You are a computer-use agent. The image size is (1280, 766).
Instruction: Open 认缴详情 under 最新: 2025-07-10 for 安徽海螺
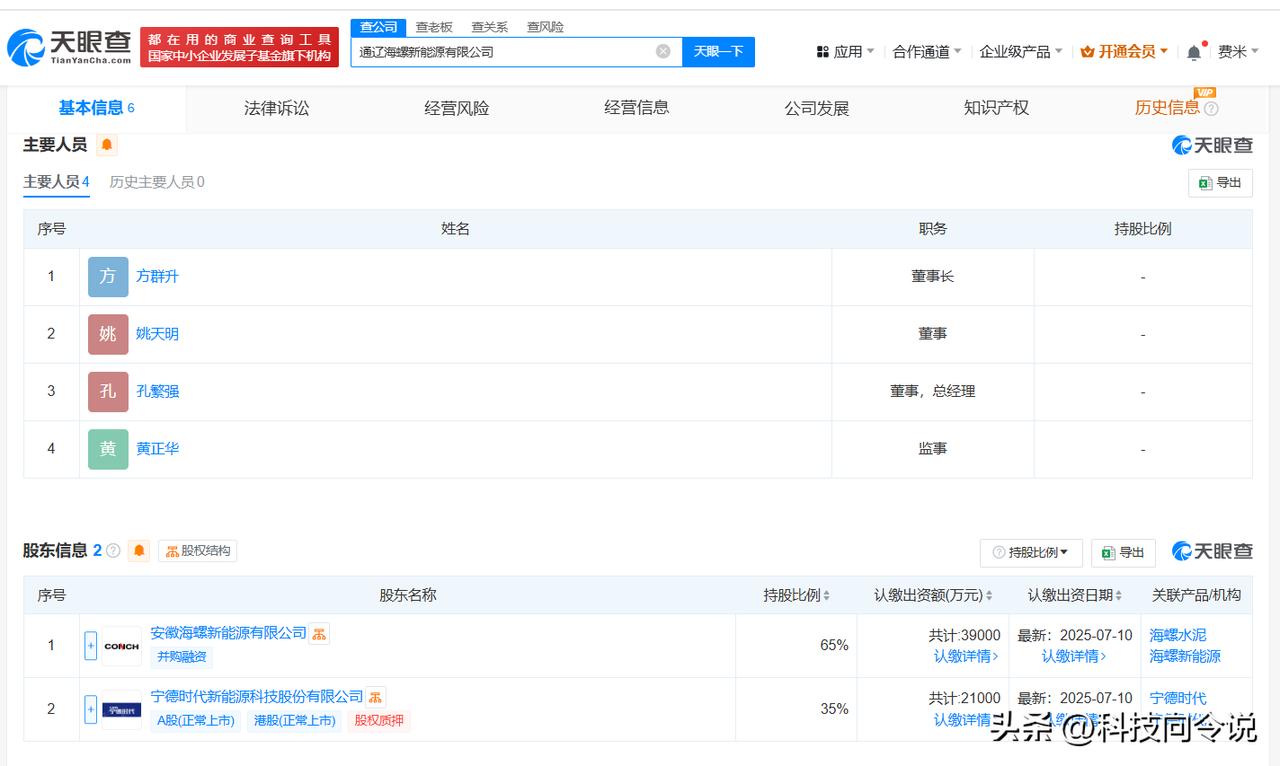point(1074,656)
